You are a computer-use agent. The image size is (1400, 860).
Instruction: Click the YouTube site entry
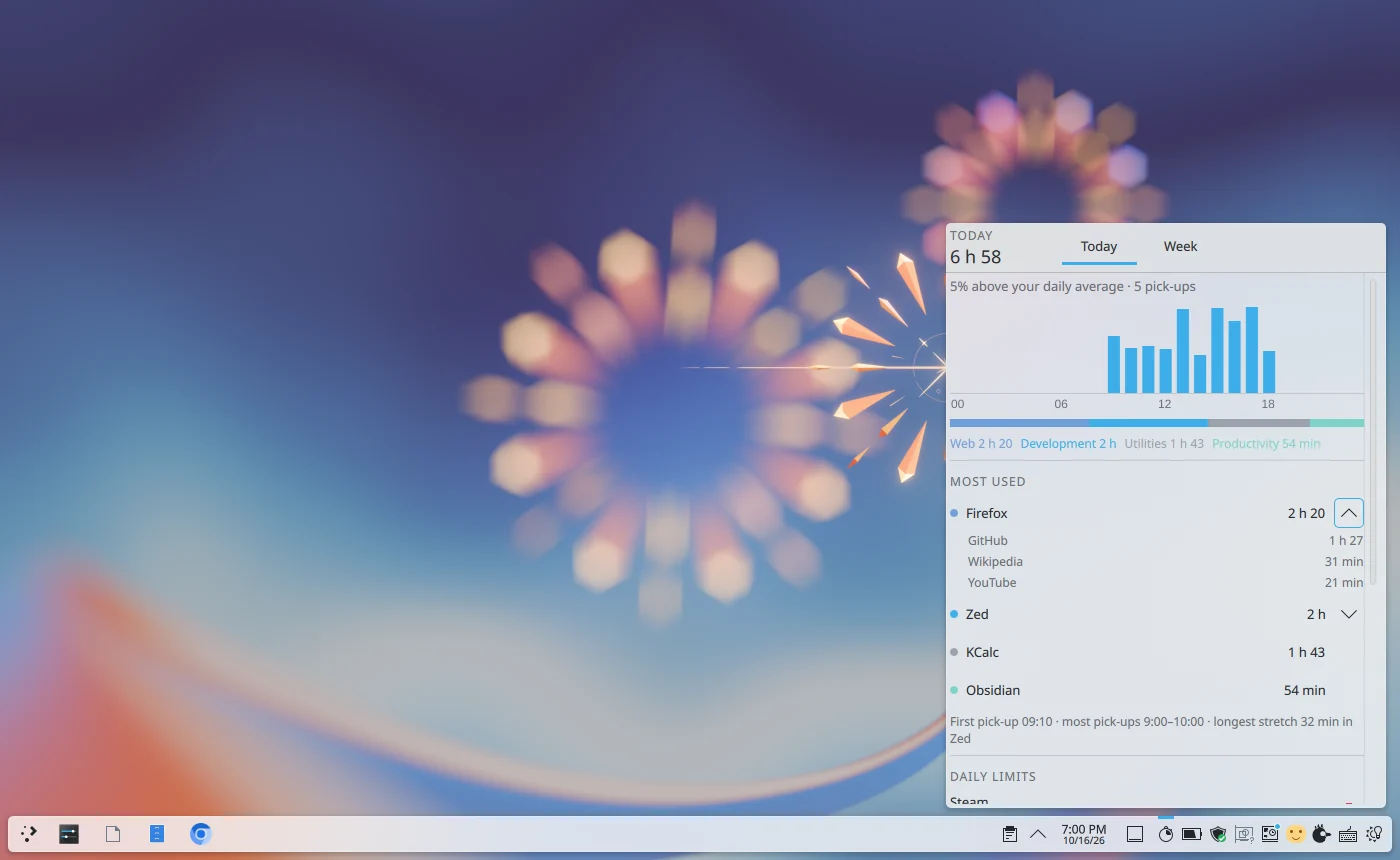coord(1165,583)
